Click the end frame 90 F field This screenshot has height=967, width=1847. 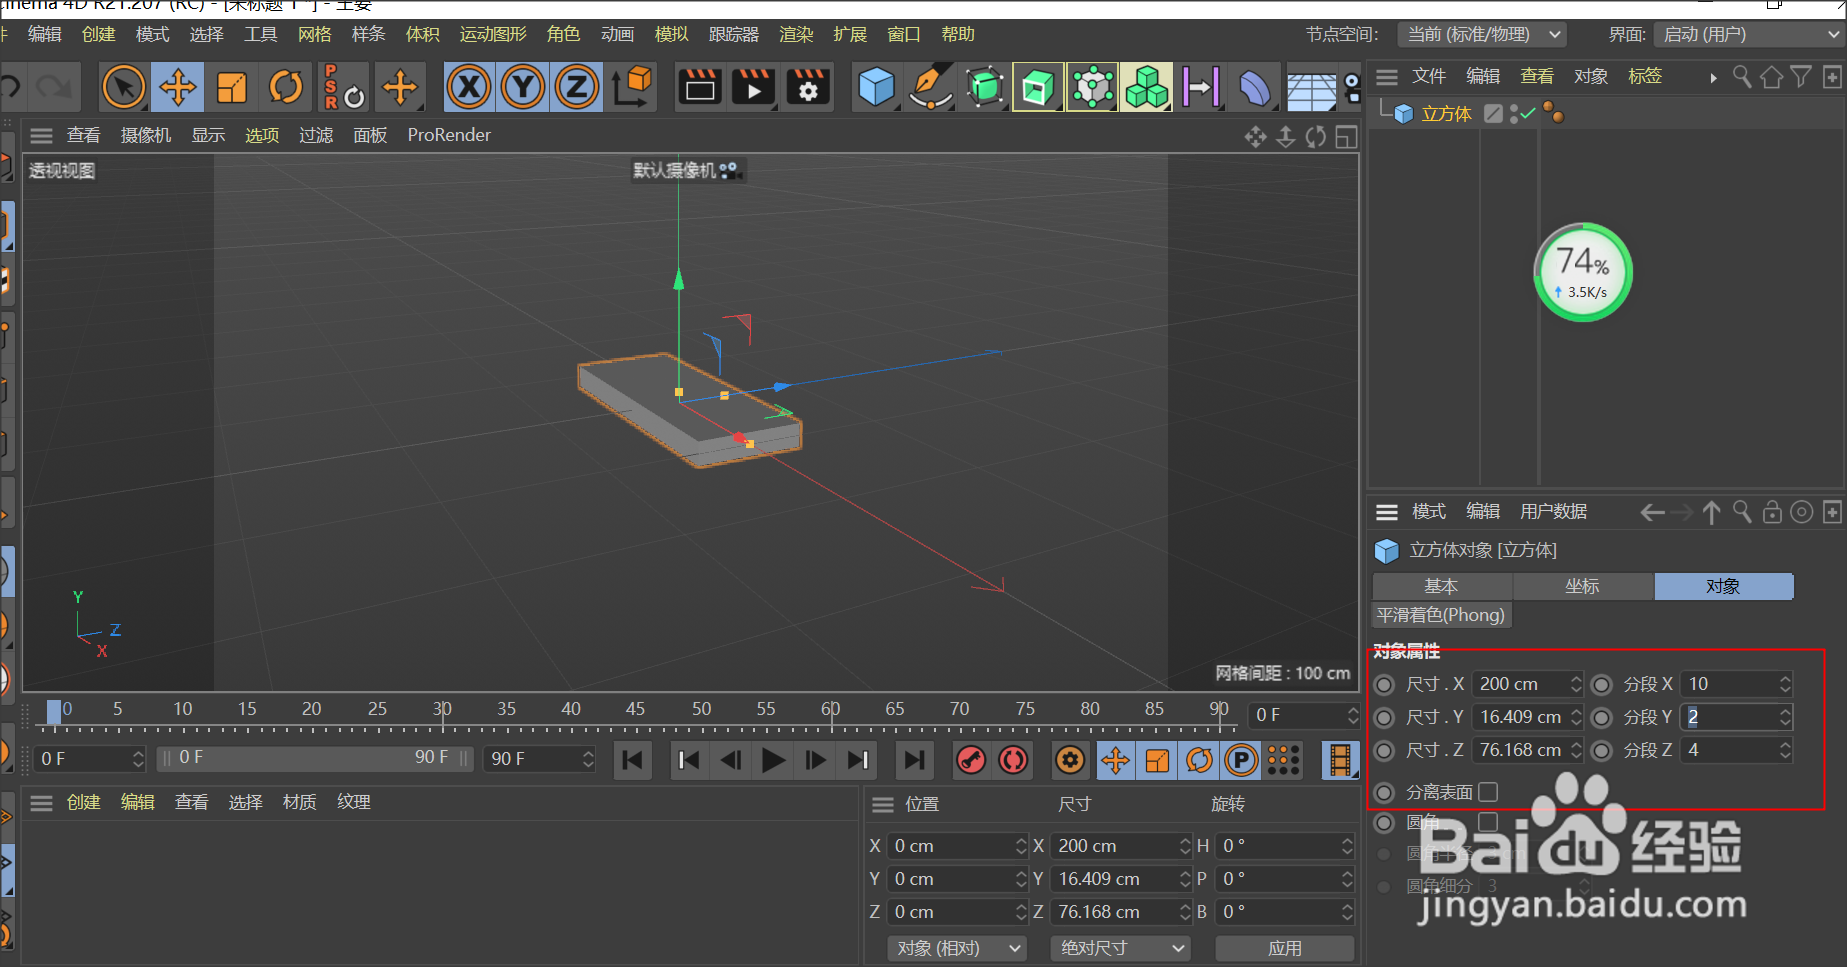tap(540, 759)
